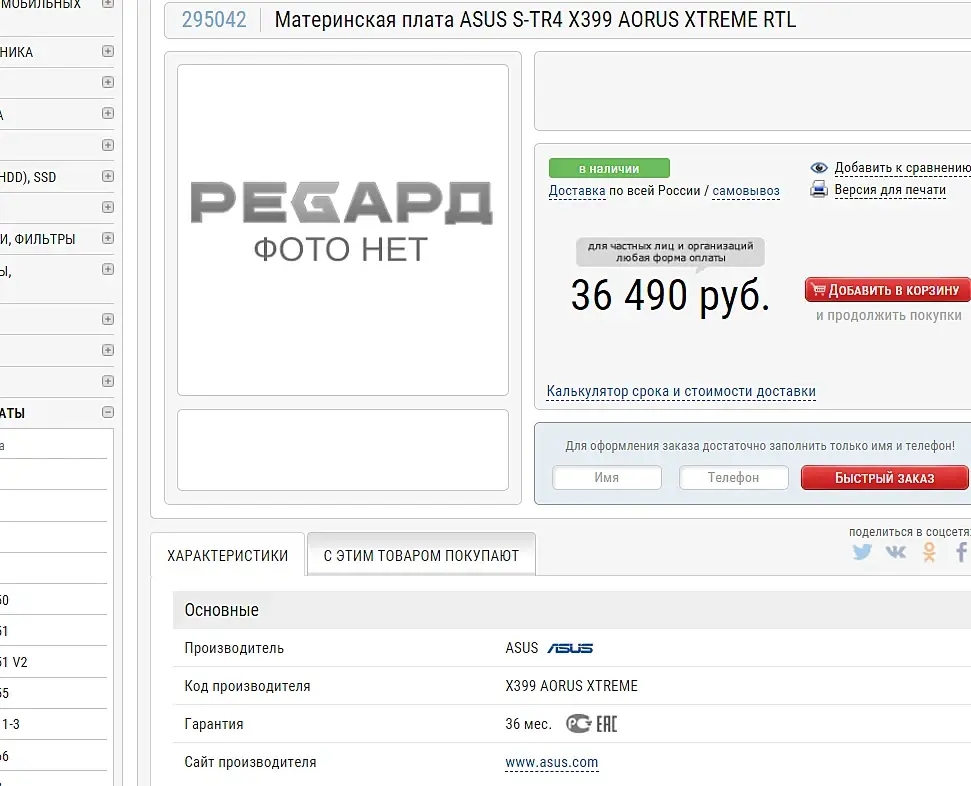Viewport: 971px width, 786px height.
Task: Open the Характеристики tab
Action: (x=227, y=555)
